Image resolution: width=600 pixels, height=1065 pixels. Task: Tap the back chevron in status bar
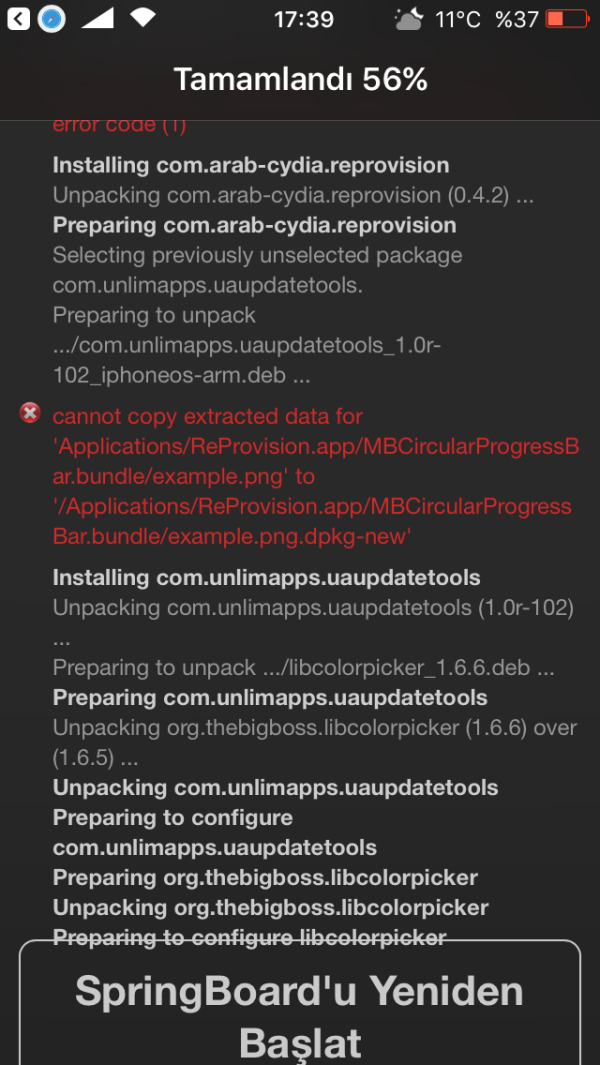(x=18, y=19)
